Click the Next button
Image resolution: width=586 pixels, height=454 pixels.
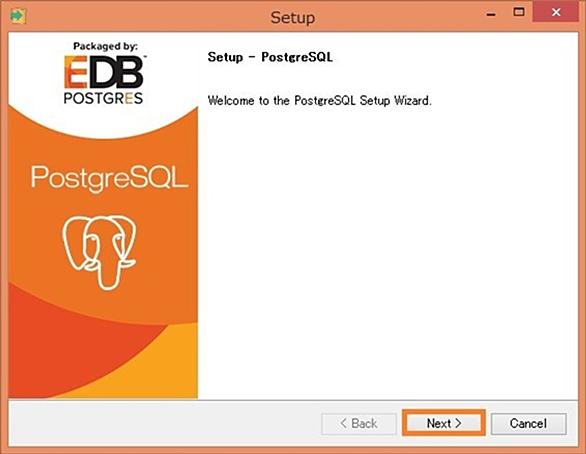pos(444,423)
